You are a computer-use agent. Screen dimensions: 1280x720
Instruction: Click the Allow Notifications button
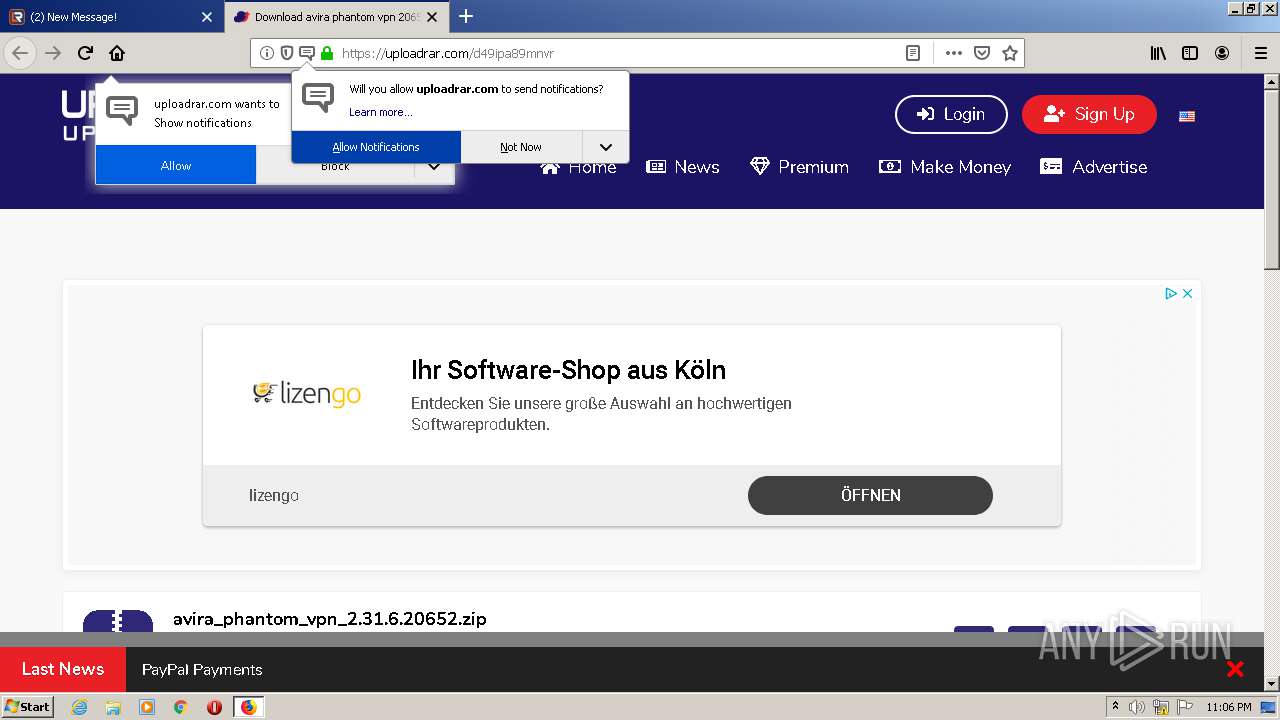376,147
